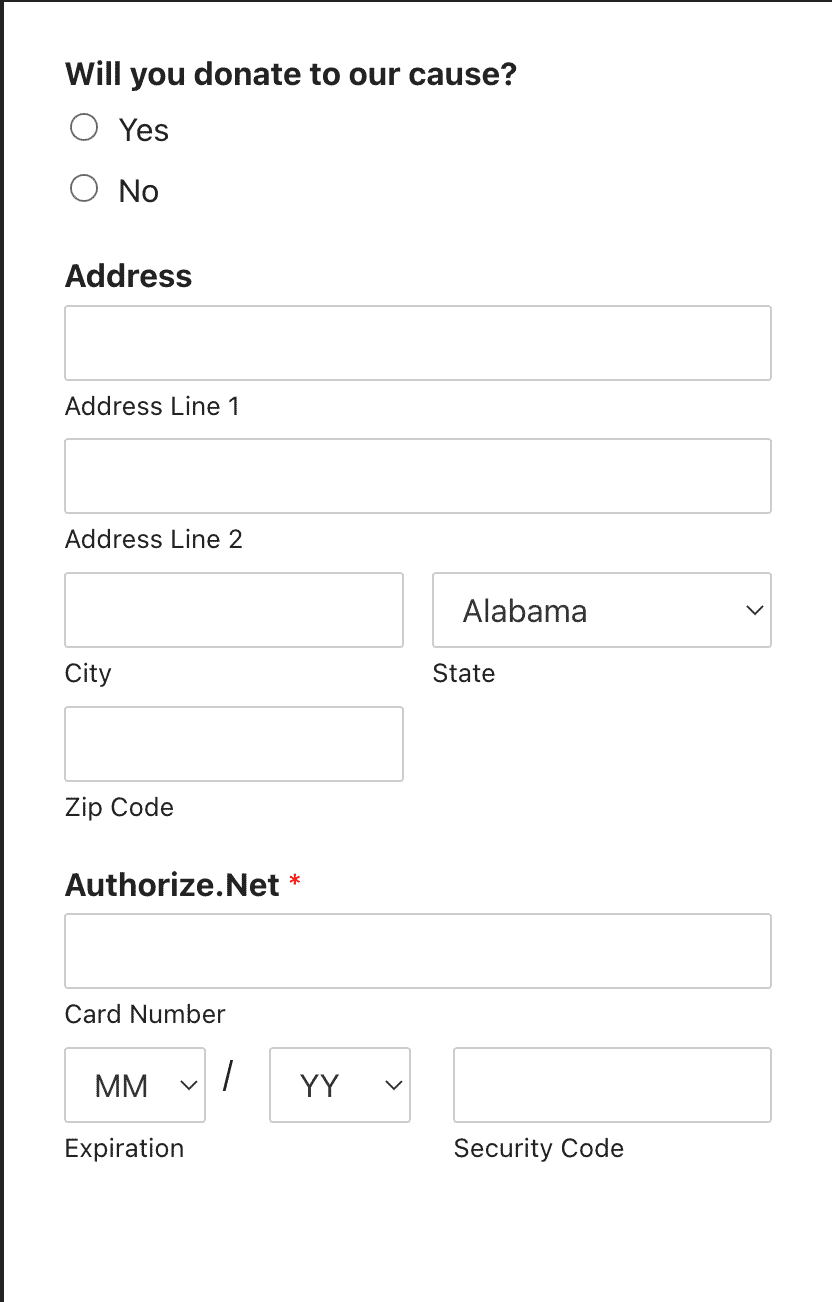
Task: Click the "Will you donate to our cause?" question
Action: [x=290, y=74]
